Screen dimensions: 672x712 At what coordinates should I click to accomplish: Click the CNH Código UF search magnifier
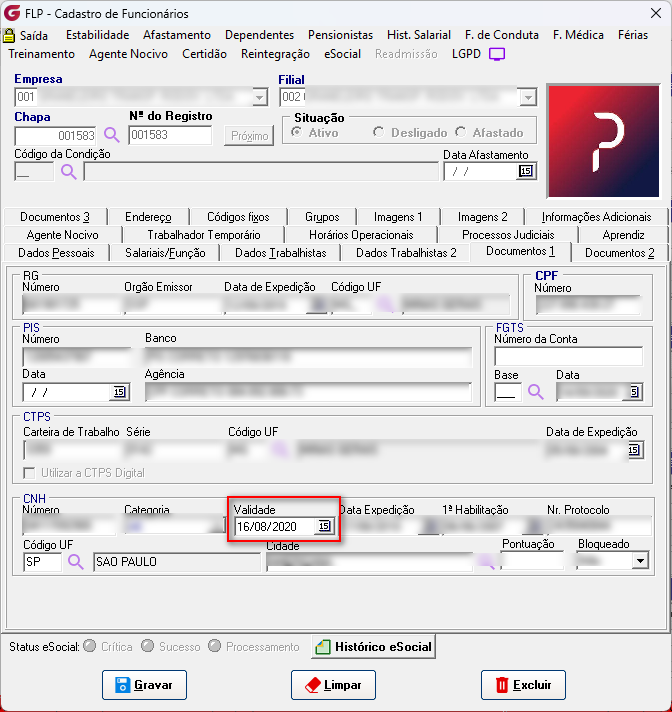coord(75,562)
